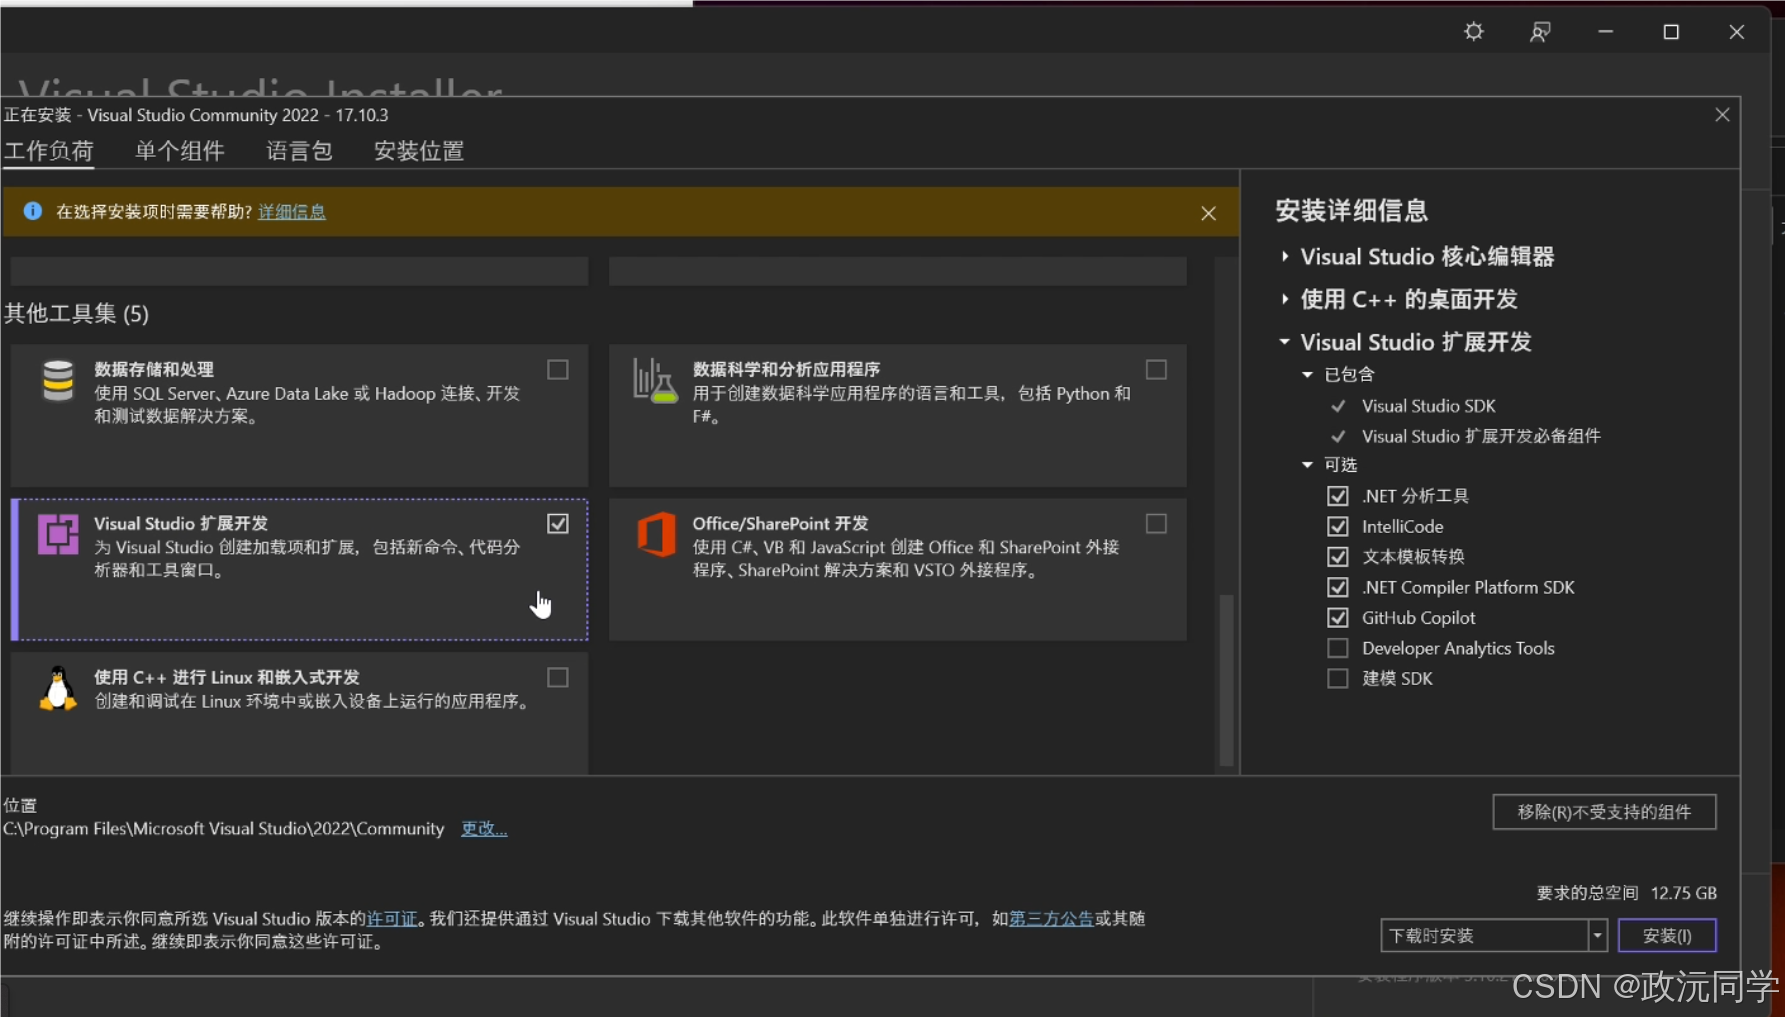The width and height of the screenshot is (1785, 1017).
Task: Uncheck Visual Studio extension development workload
Action: coord(558,524)
